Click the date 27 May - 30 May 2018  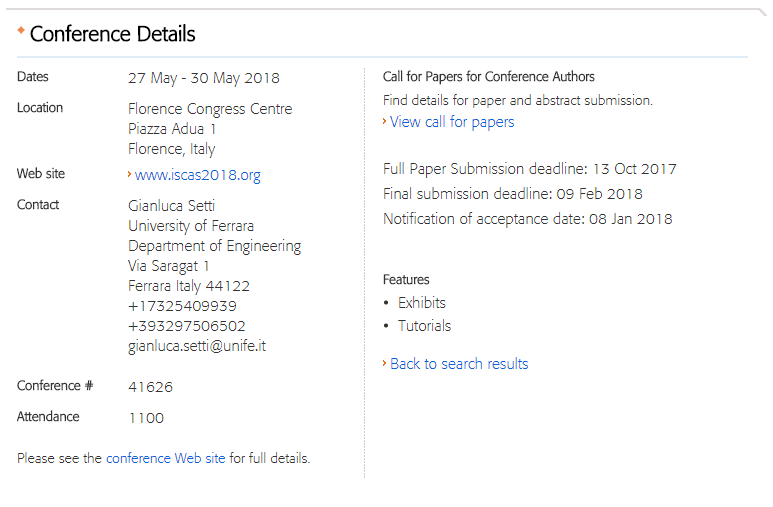click(204, 78)
